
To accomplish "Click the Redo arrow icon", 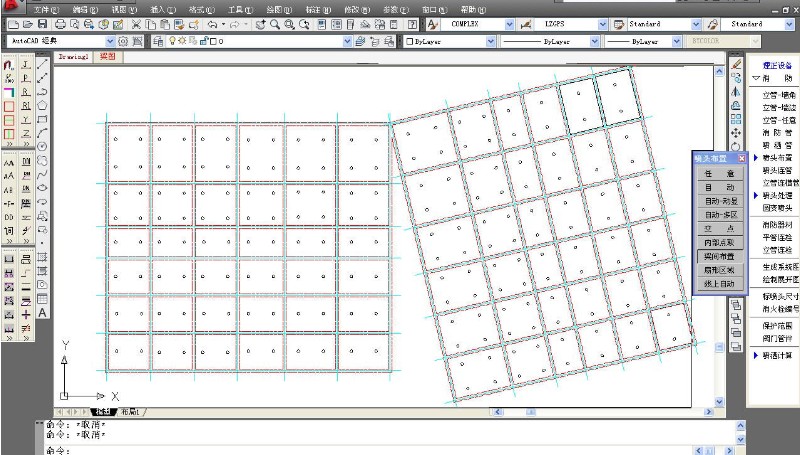I will (235, 24).
